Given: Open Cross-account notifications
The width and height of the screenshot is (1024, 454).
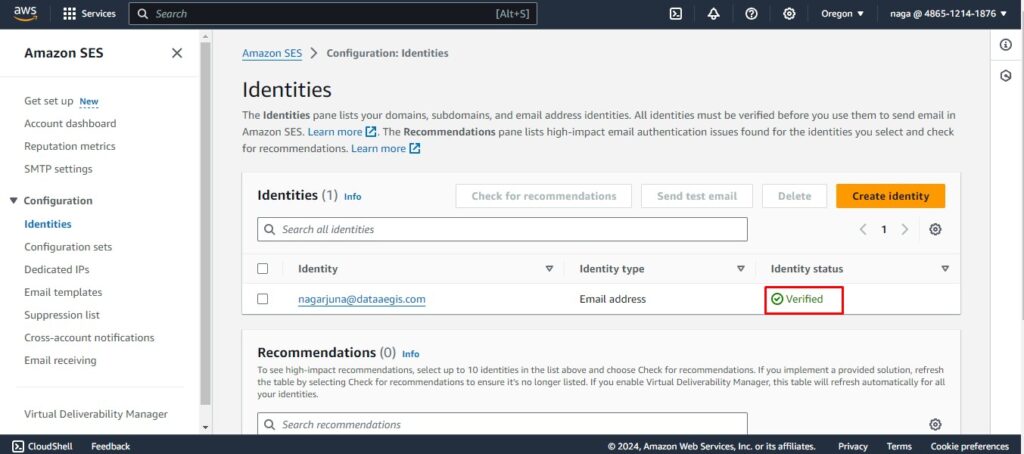Looking at the screenshot, I should pos(89,338).
